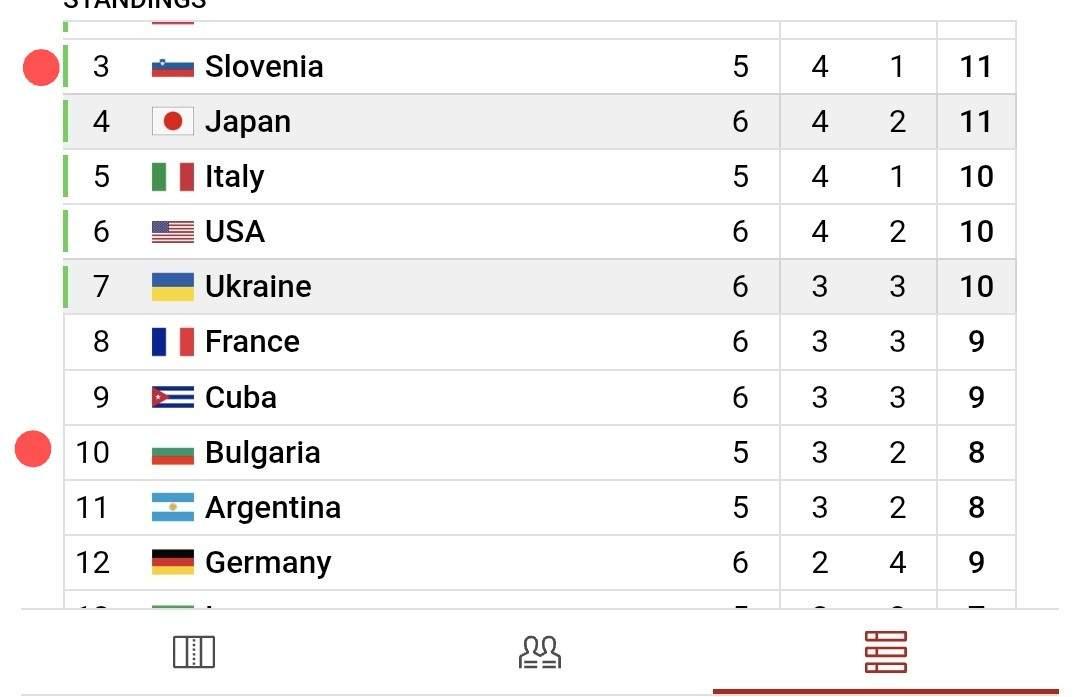Open the court view tab at bottom
This screenshot has height=697, width=1080.
(x=194, y=652)
